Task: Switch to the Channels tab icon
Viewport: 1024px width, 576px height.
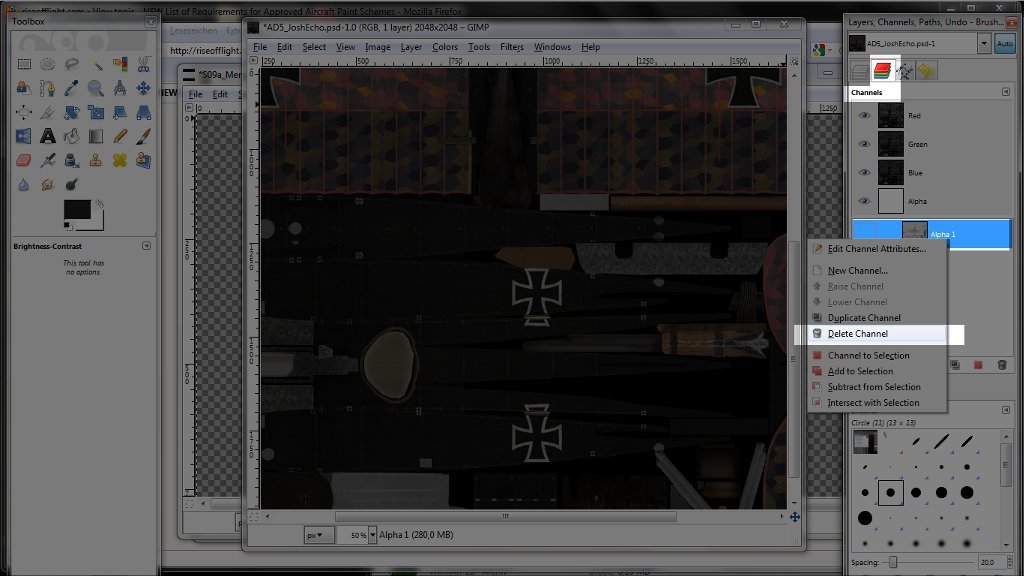Action: pos(882,71)
